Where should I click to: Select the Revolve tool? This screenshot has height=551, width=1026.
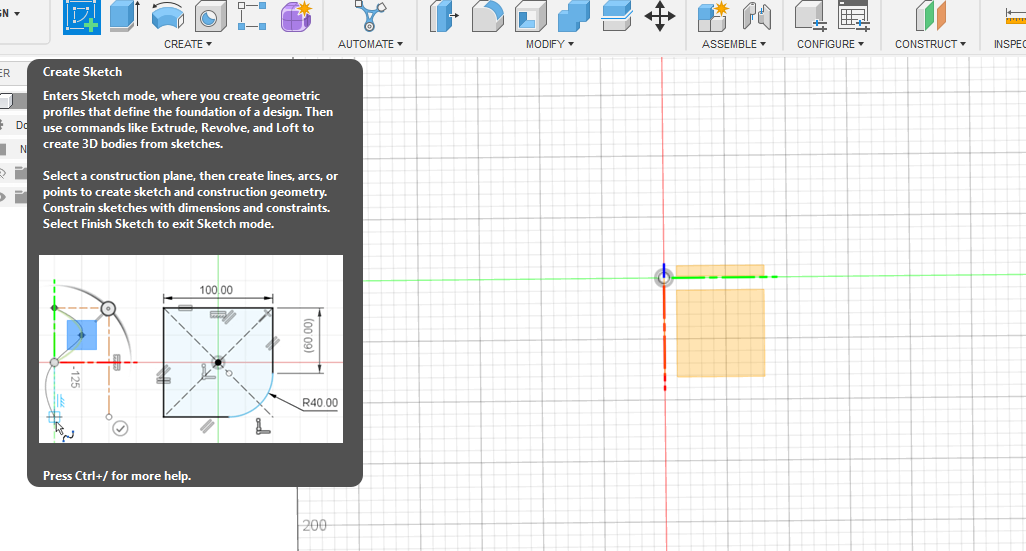click(168, 16)
